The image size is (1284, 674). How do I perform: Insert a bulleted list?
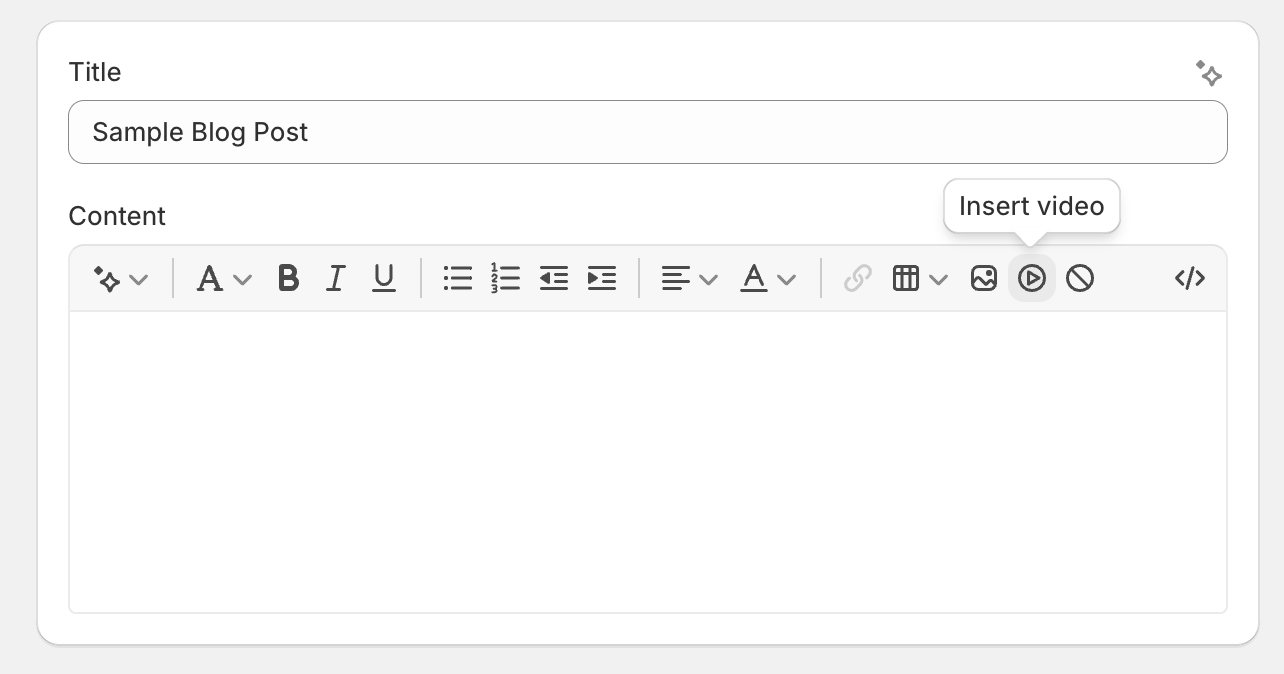point(458,278)
